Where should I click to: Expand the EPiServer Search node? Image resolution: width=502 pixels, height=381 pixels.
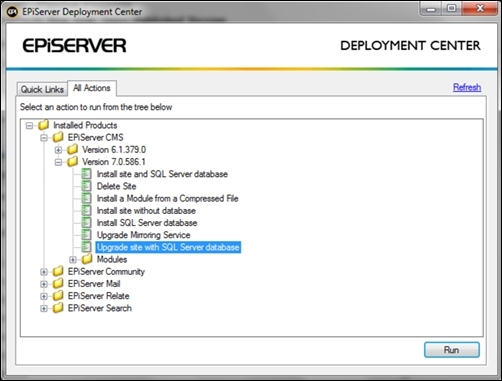(44, 308)
